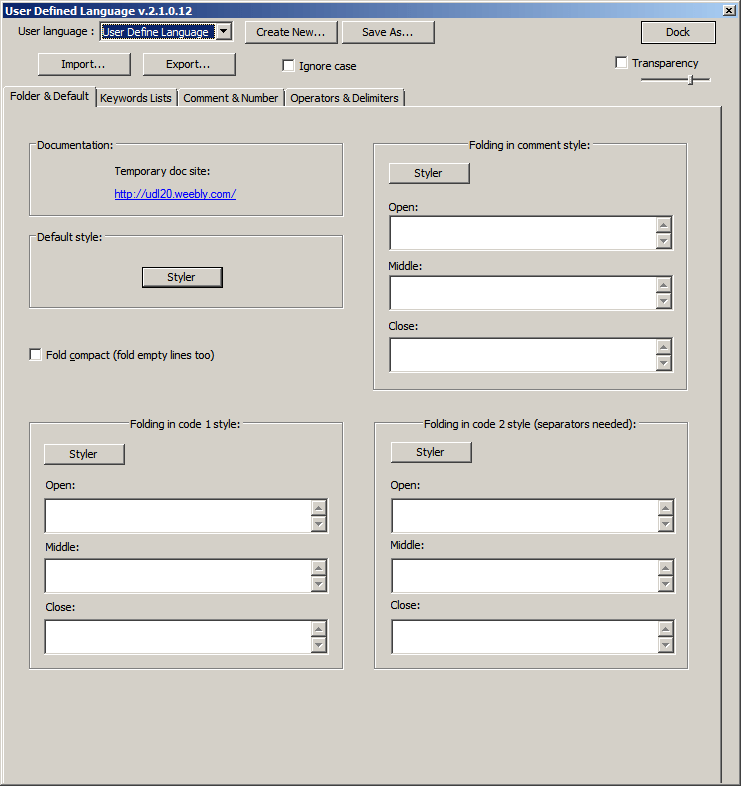Click scroll up arrow of code 2 Open field
The height and width of the screenshot is (786, 741).
coord(666,508)
